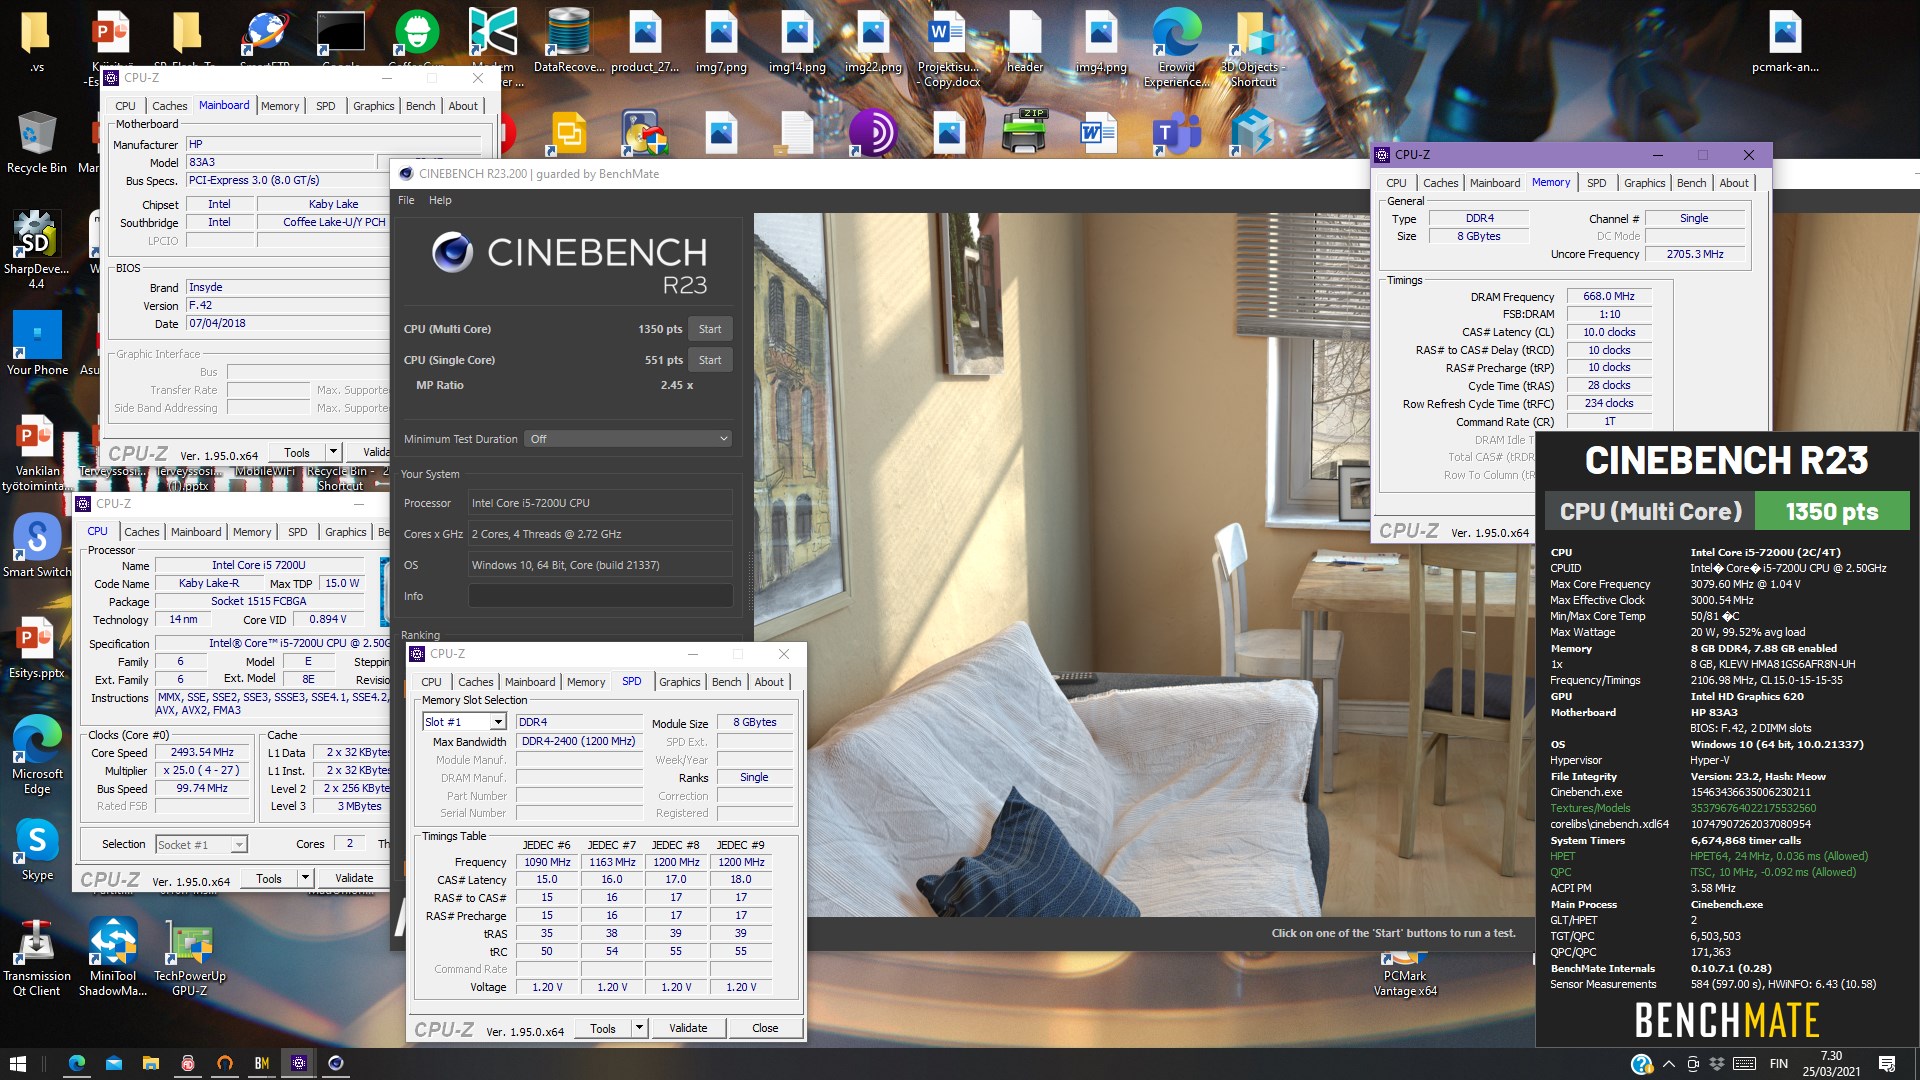This screenshot has height=1080, width=1920.
Task: Start the CPU (Multi Core) test
Action: click(x=710, y=329)
